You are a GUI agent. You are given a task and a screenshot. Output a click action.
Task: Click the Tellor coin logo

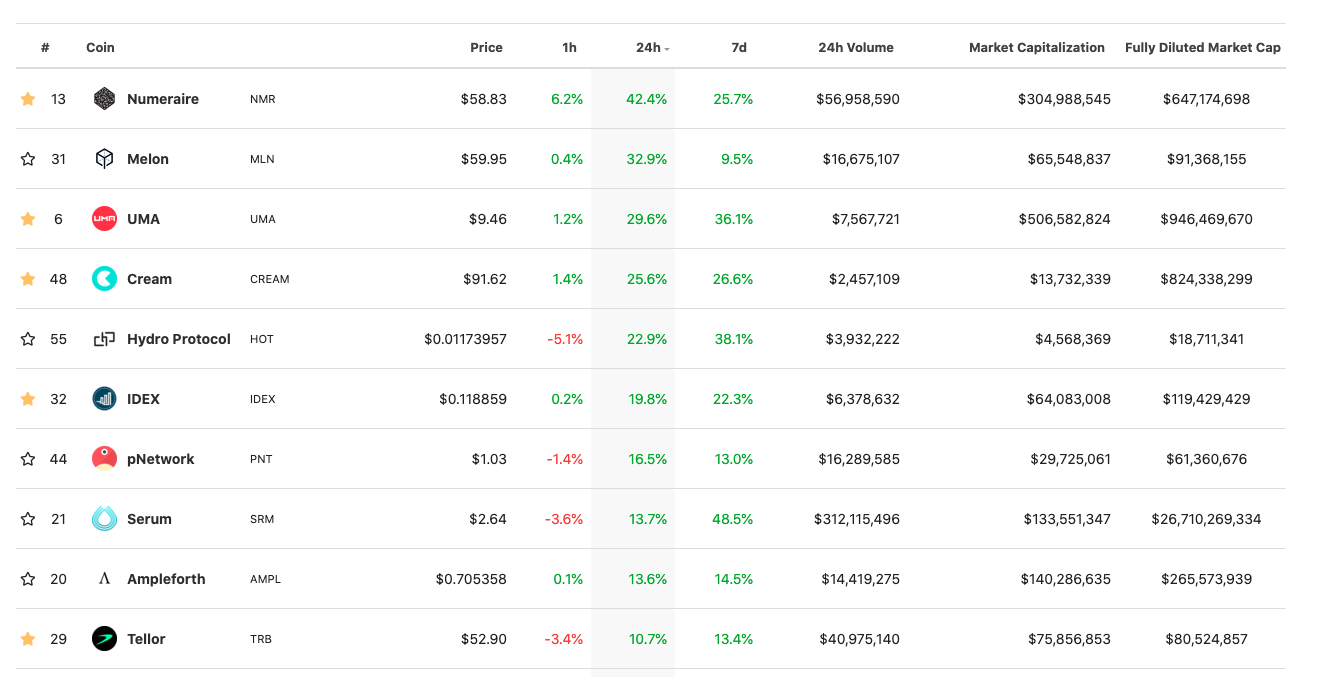click(104, 639)
